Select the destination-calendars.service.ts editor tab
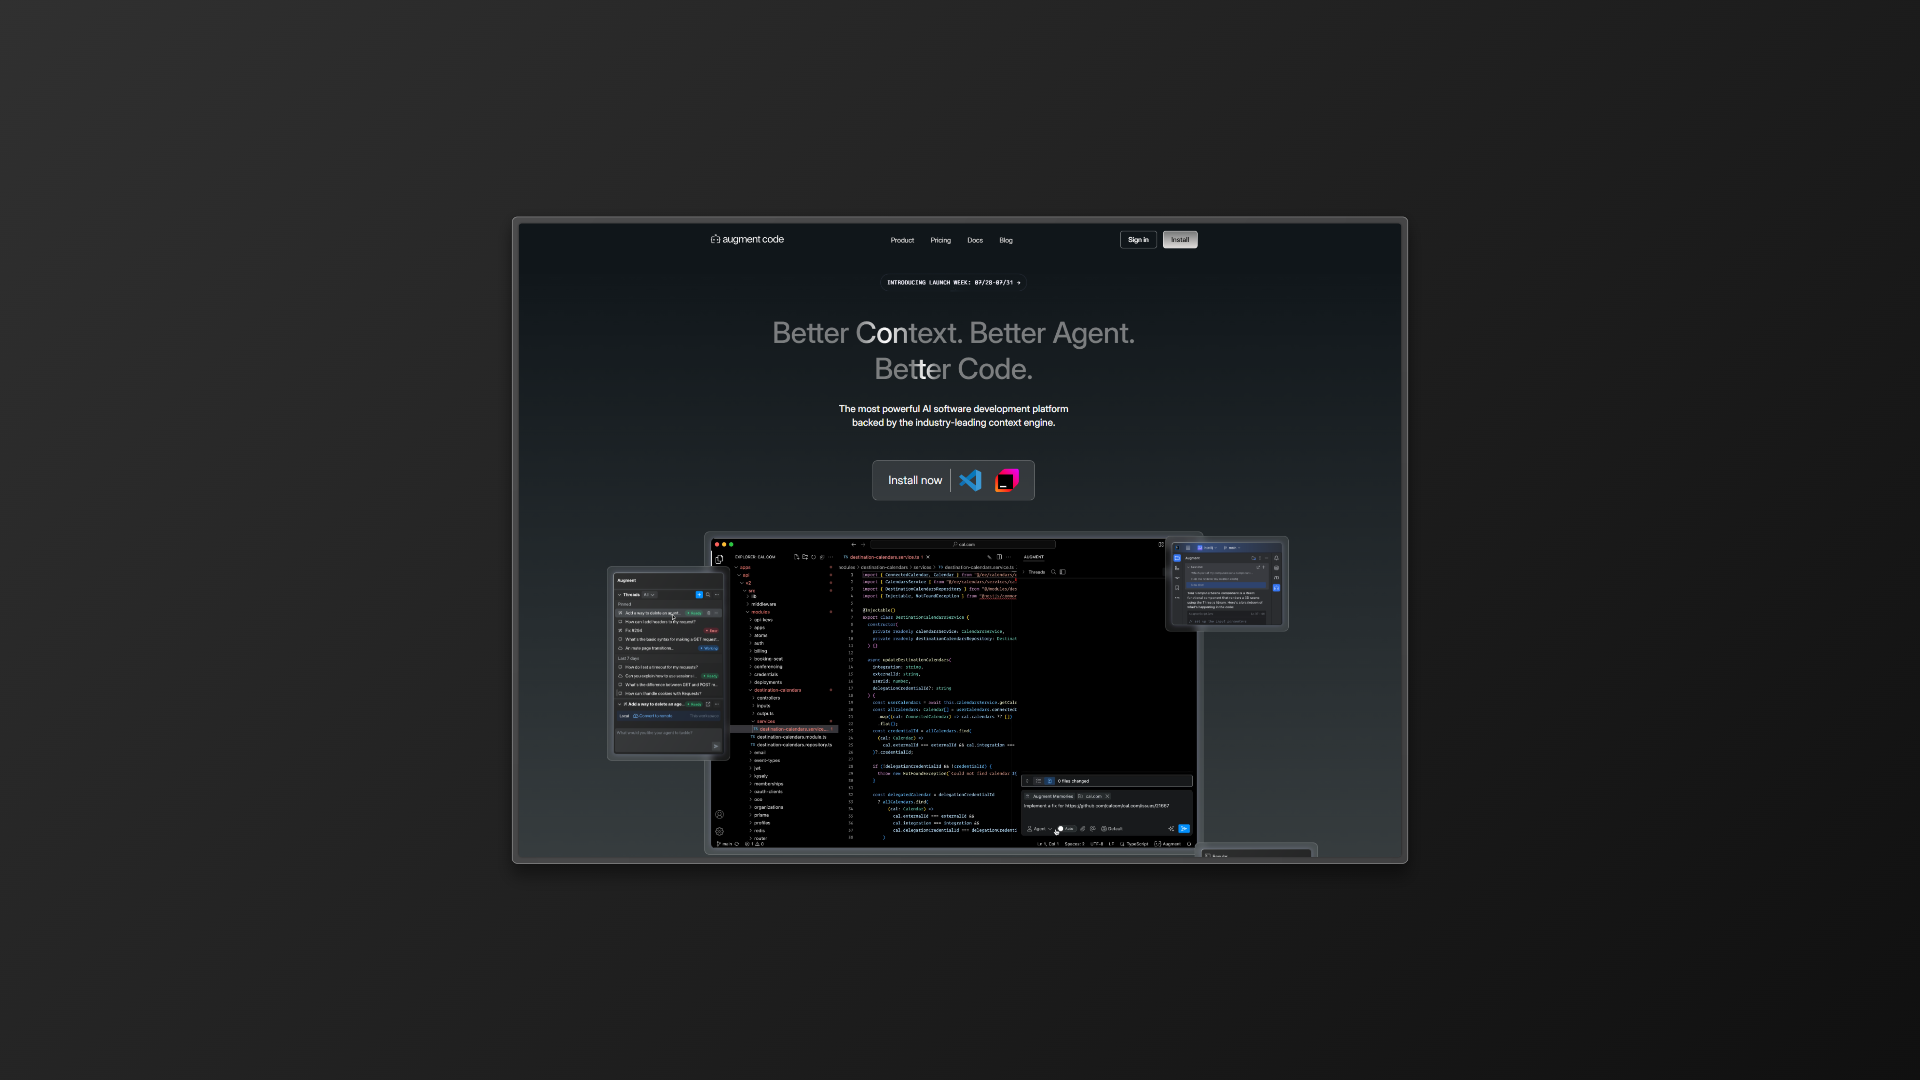The height and width of the screenshot is (1080, 1920). [885, 557]
